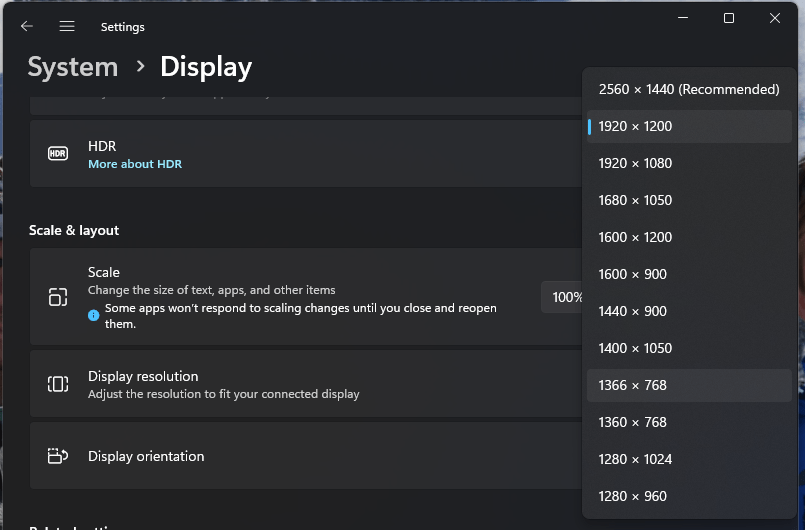The width and height of the screenshot is (805, 530).
Task: Set resolution to 1400 × 1050
Action: 689,348
